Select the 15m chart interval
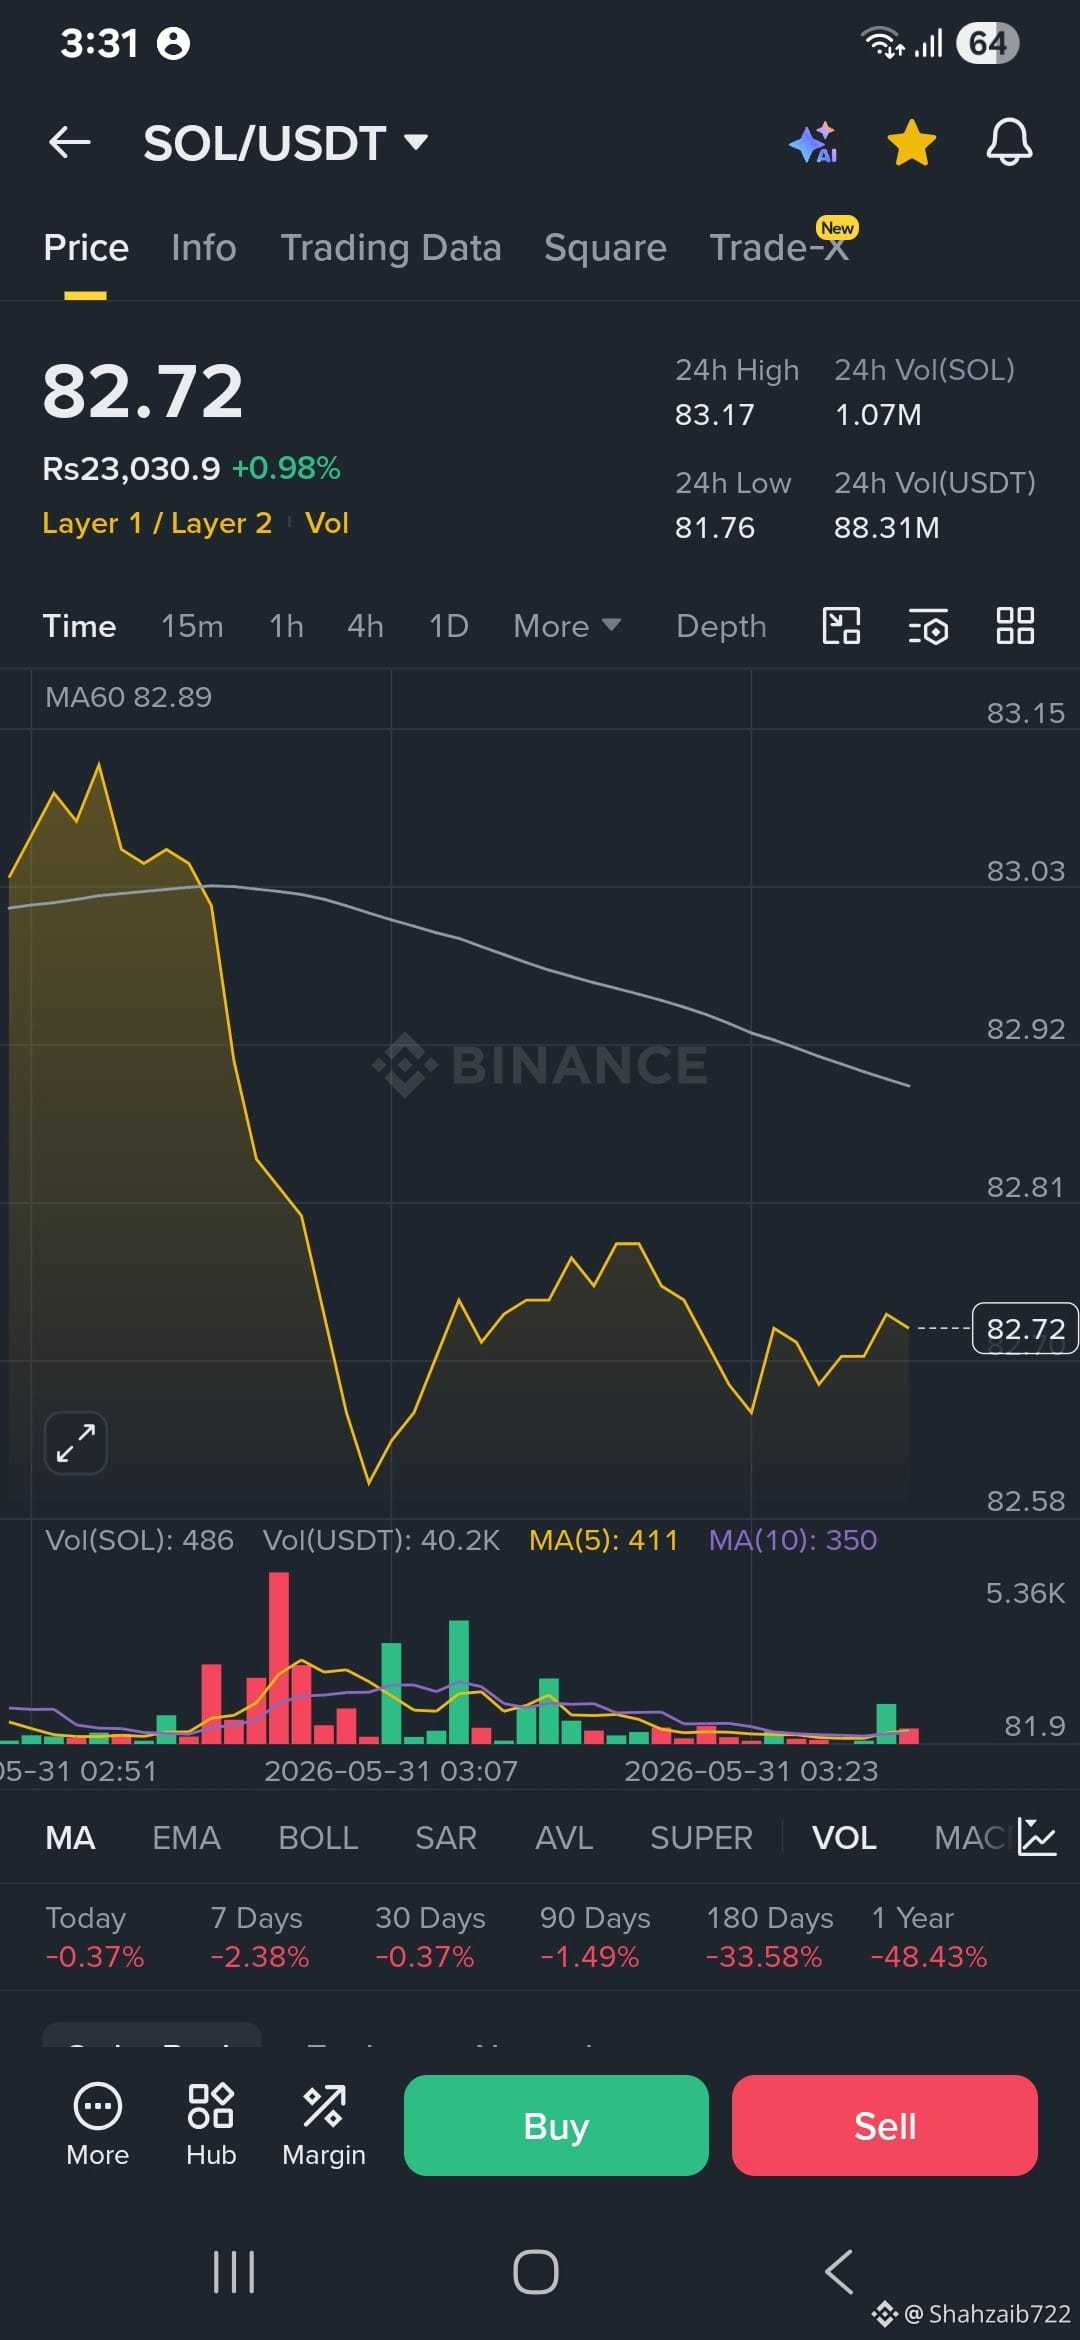The width and height of the screenshot is (1080, 2340). (x=192, y=626)
